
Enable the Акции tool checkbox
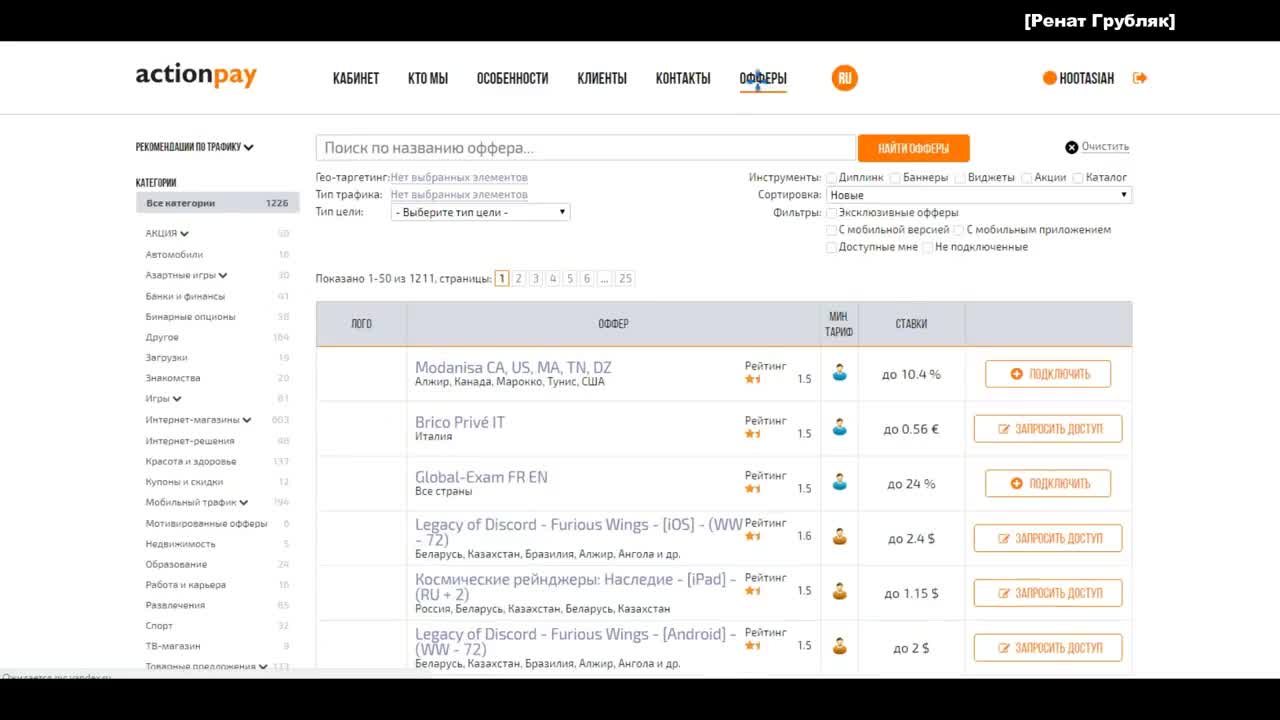pyautogui.click(x=1026, y=178)
